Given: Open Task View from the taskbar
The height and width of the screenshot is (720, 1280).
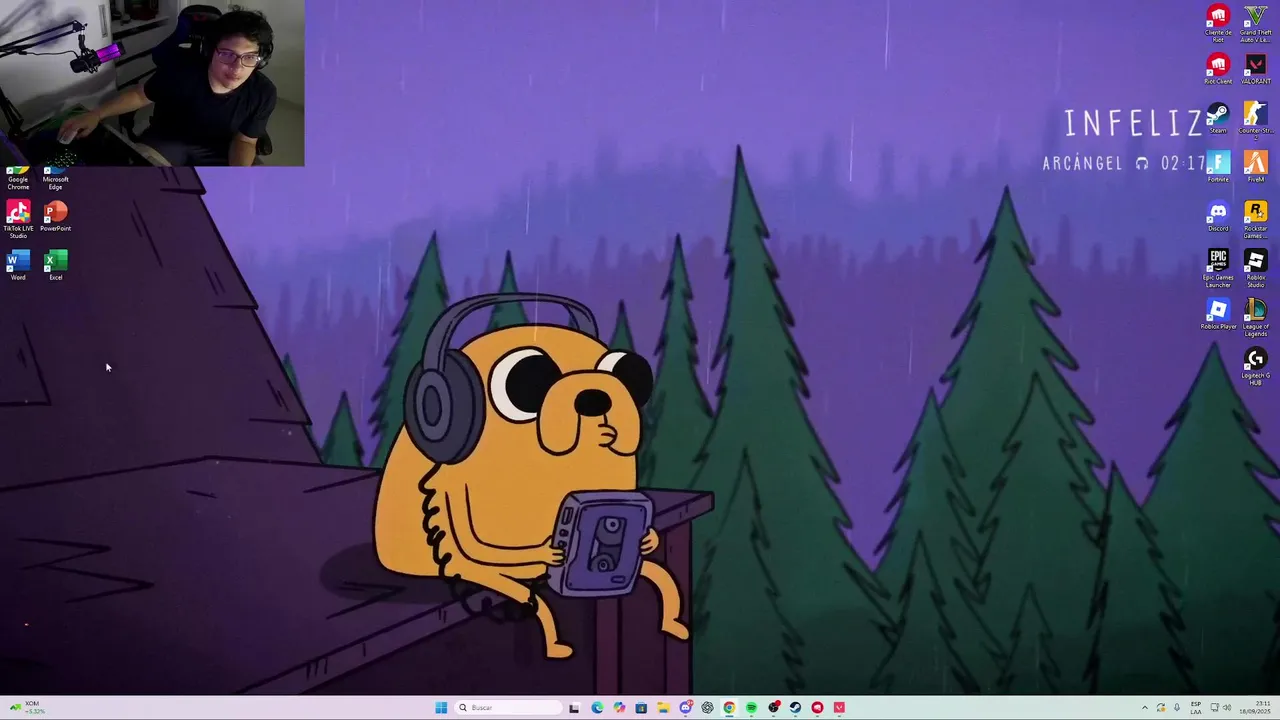Looking at the screenshot, I should (574, 707).
